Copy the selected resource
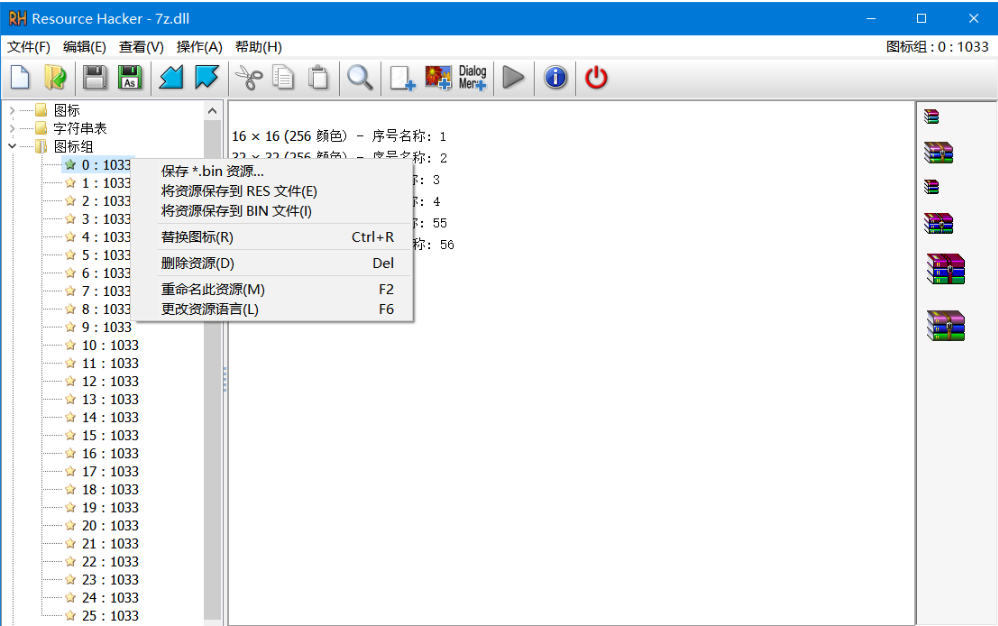 283,77
